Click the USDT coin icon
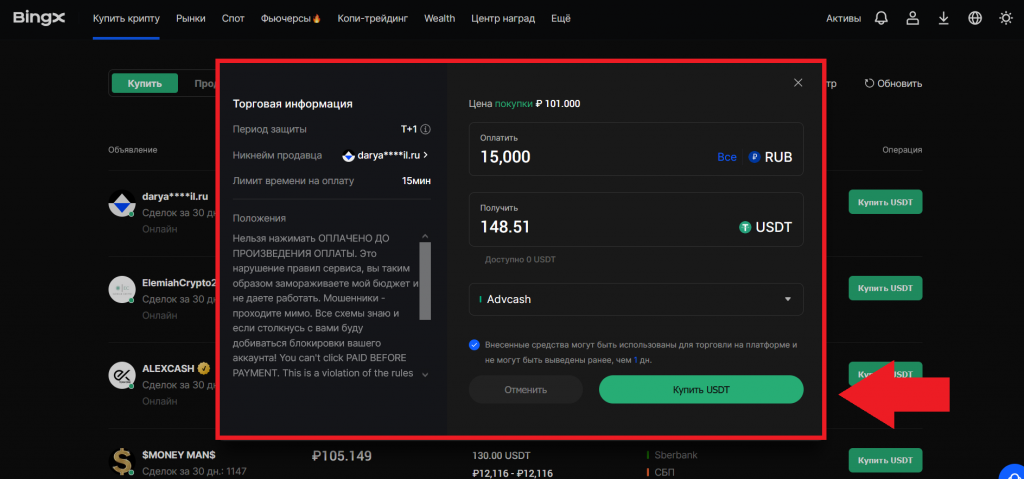Viewport: 1024px width, 479px height. click(x=745, y=227)
